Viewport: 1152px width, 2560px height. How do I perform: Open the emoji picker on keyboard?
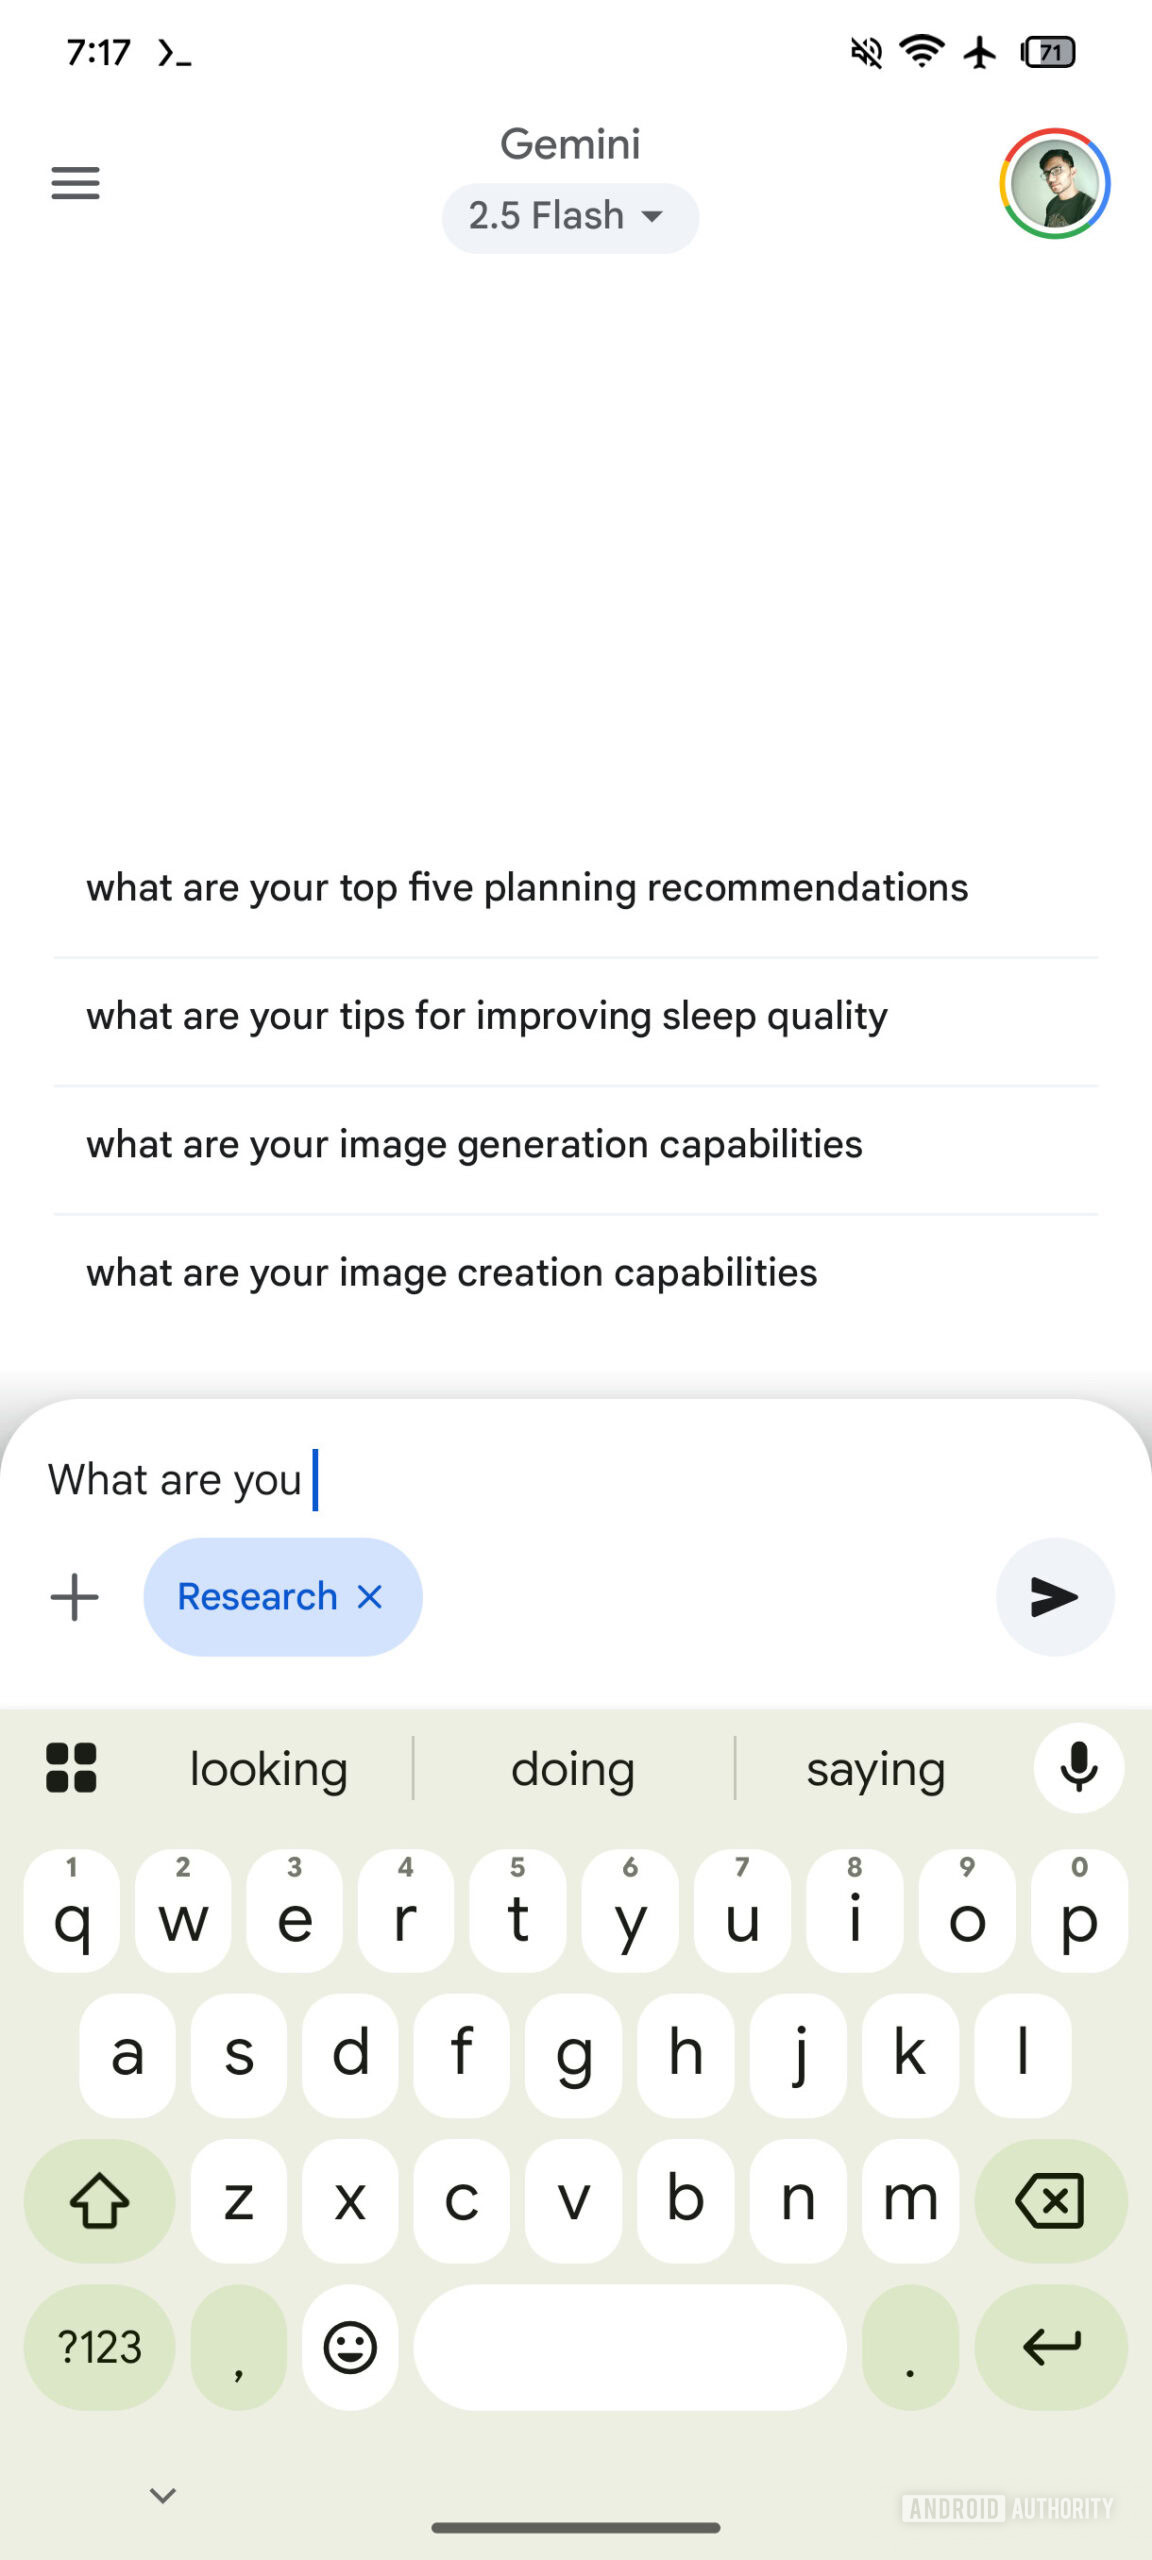point(350,2347)
